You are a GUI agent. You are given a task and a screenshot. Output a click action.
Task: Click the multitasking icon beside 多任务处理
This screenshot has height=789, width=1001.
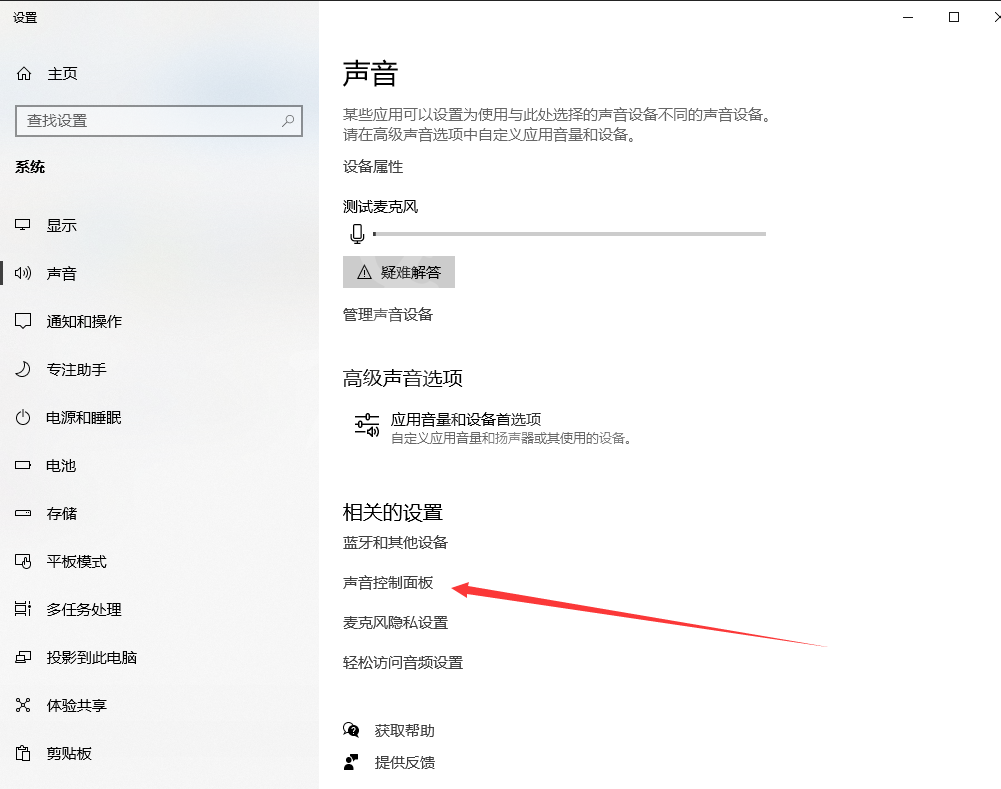(x=23, y=609)
